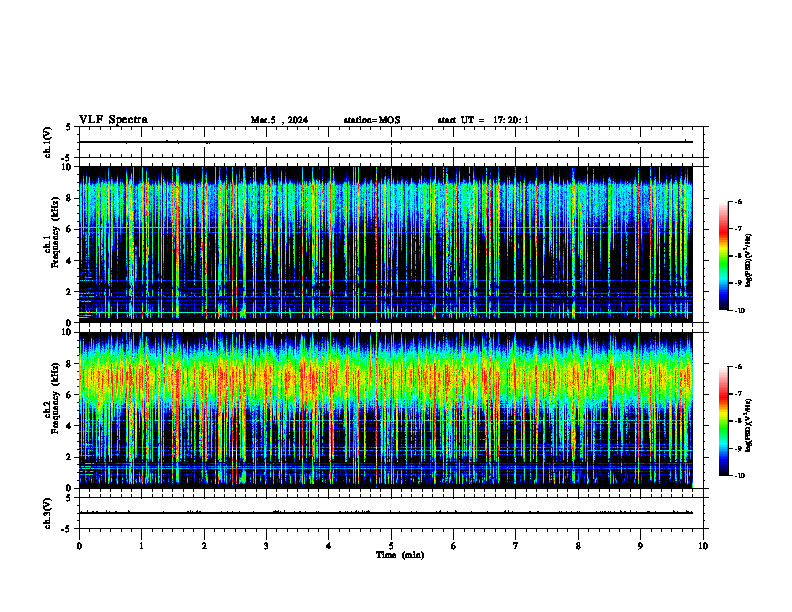Click the ch.1 spectrogram panel
Image resolution: width=792 pixels, height=612 pixels.
click(386, 244)
